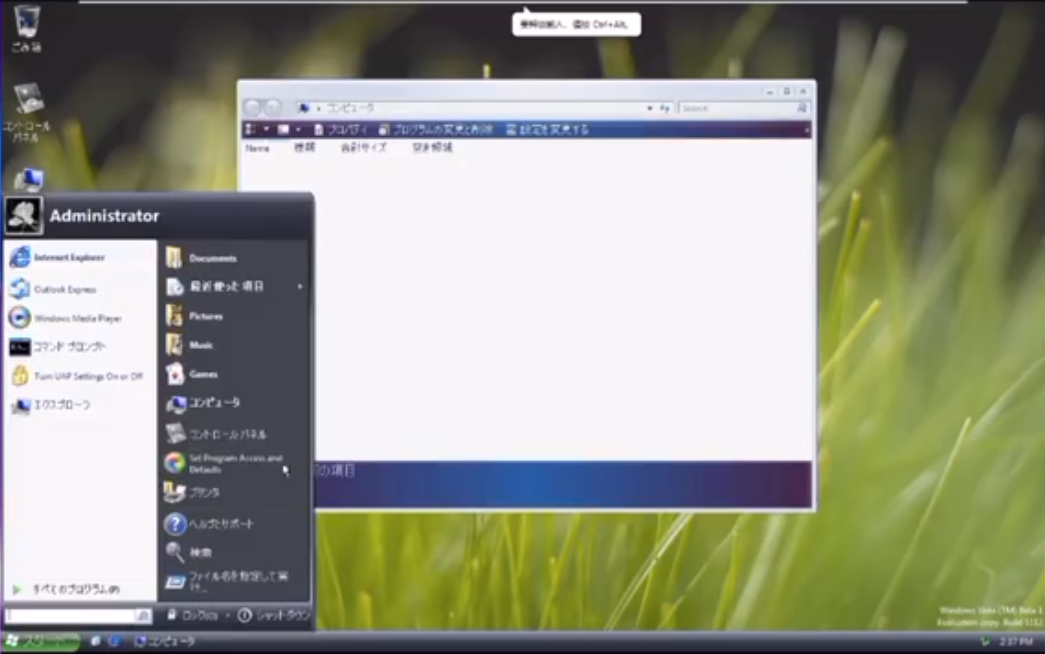Image resolution: width=1045 pixels, height=654 pixels.
Task: Open Documents from the Start menu
Action: (x=211, y=258)
